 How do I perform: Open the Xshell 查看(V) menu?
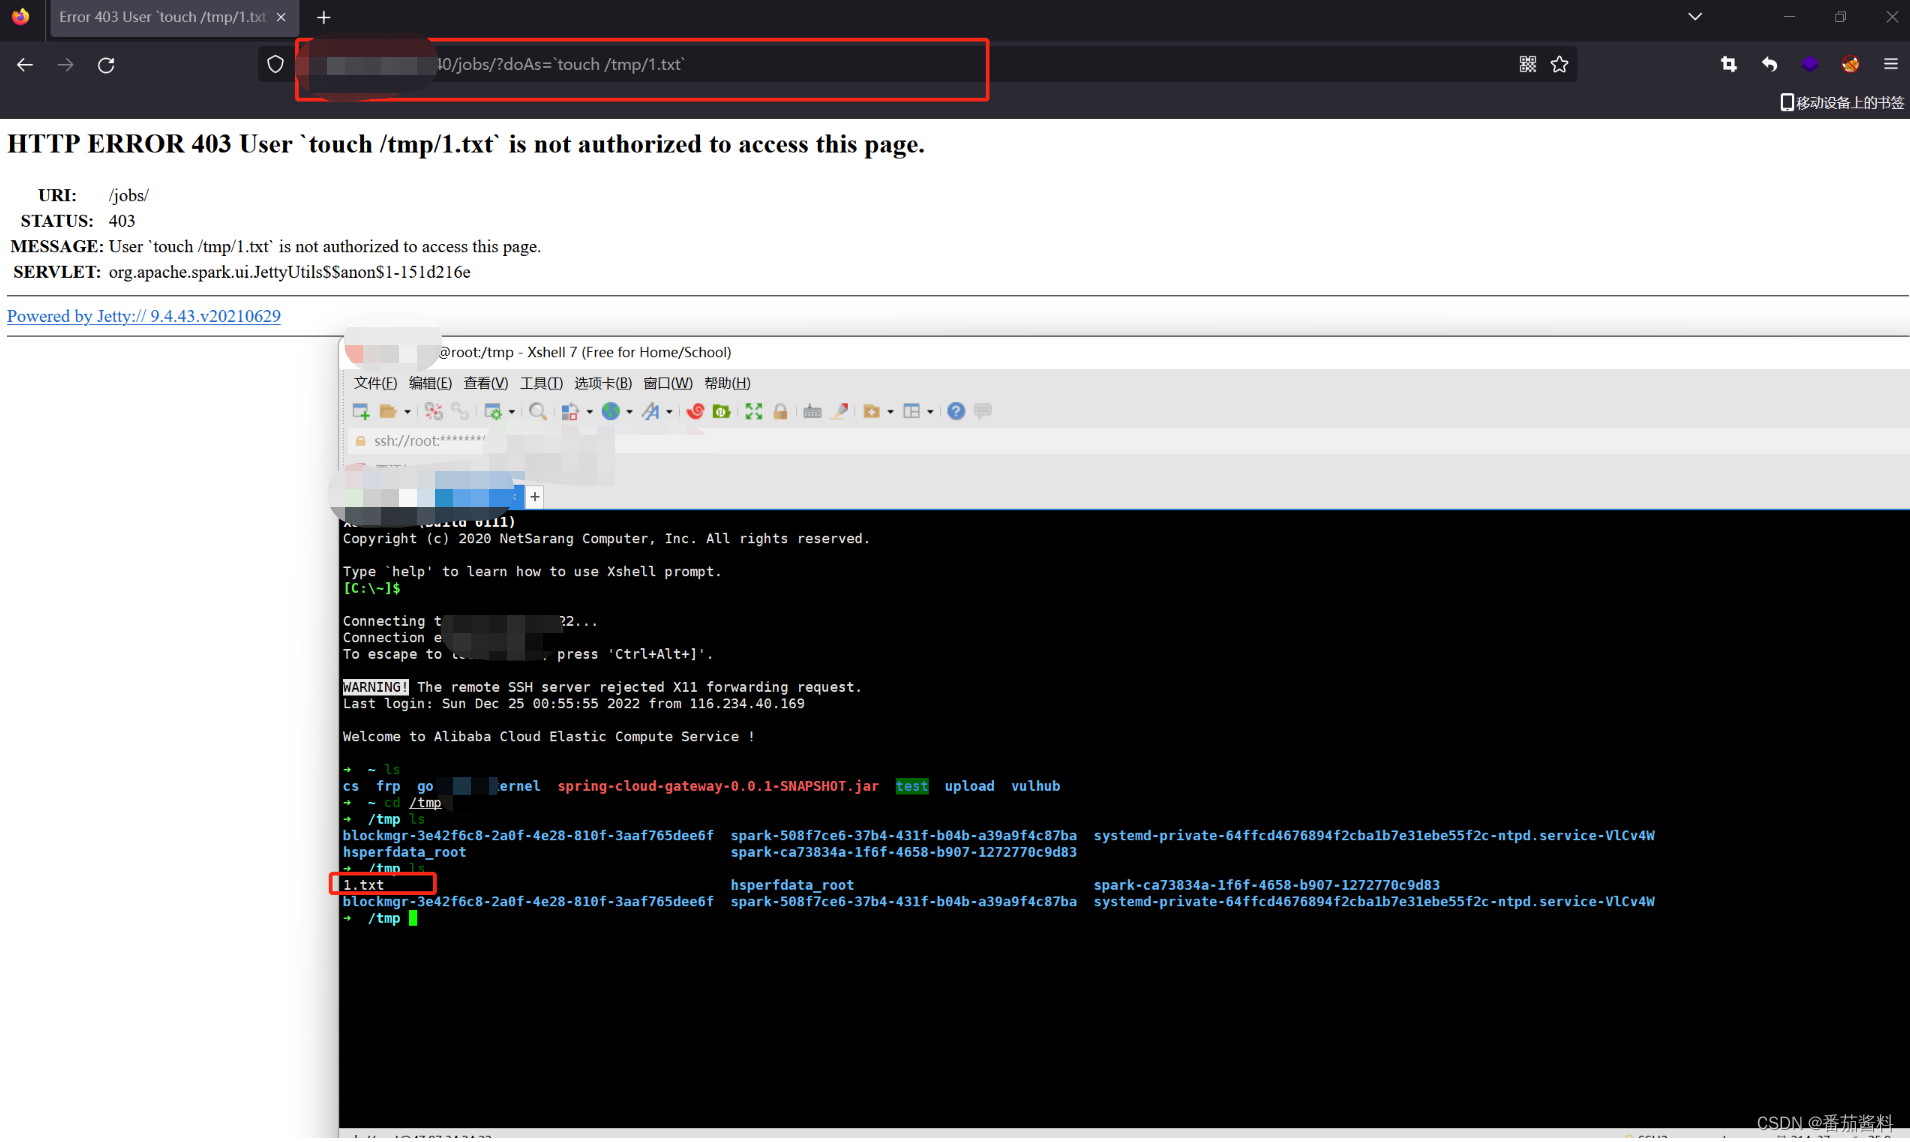tap(486, 383)
